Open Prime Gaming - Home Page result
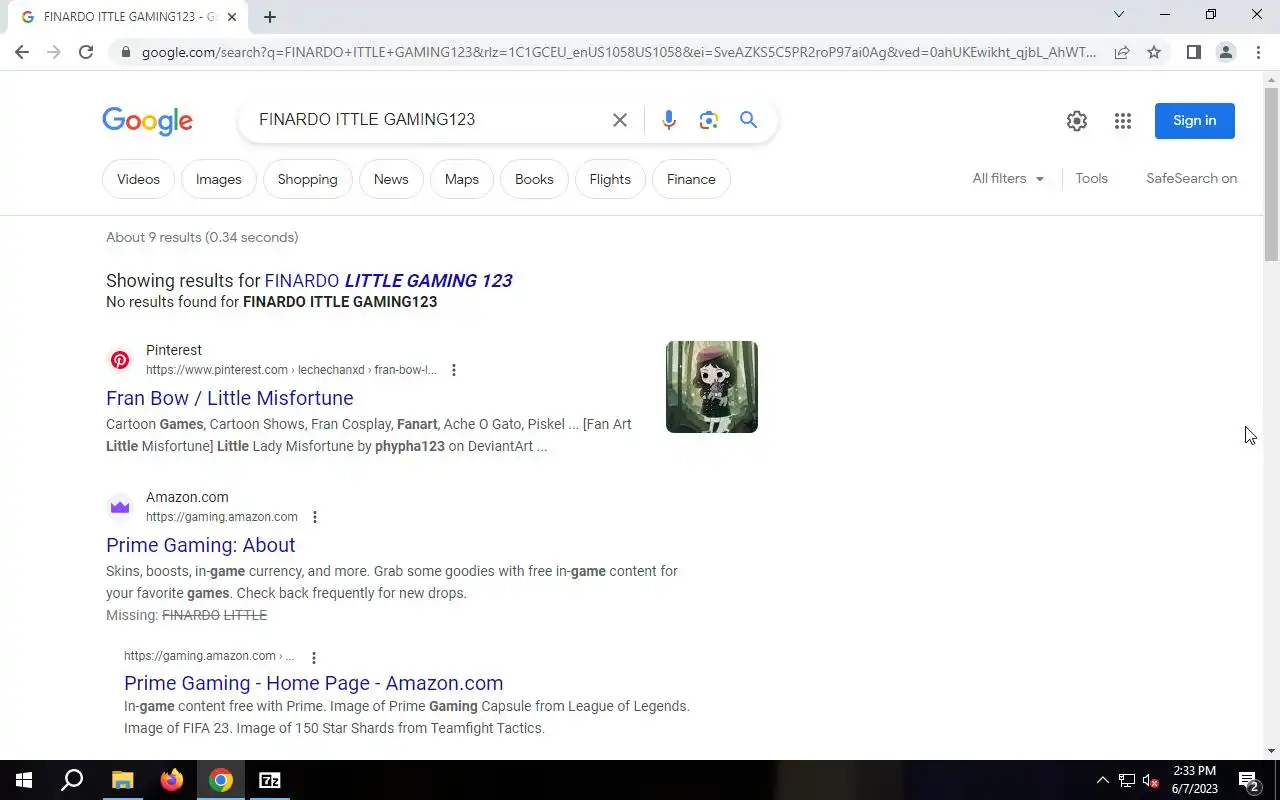The height and width of the screenshot is (800, 1280). tap(313, 683)
